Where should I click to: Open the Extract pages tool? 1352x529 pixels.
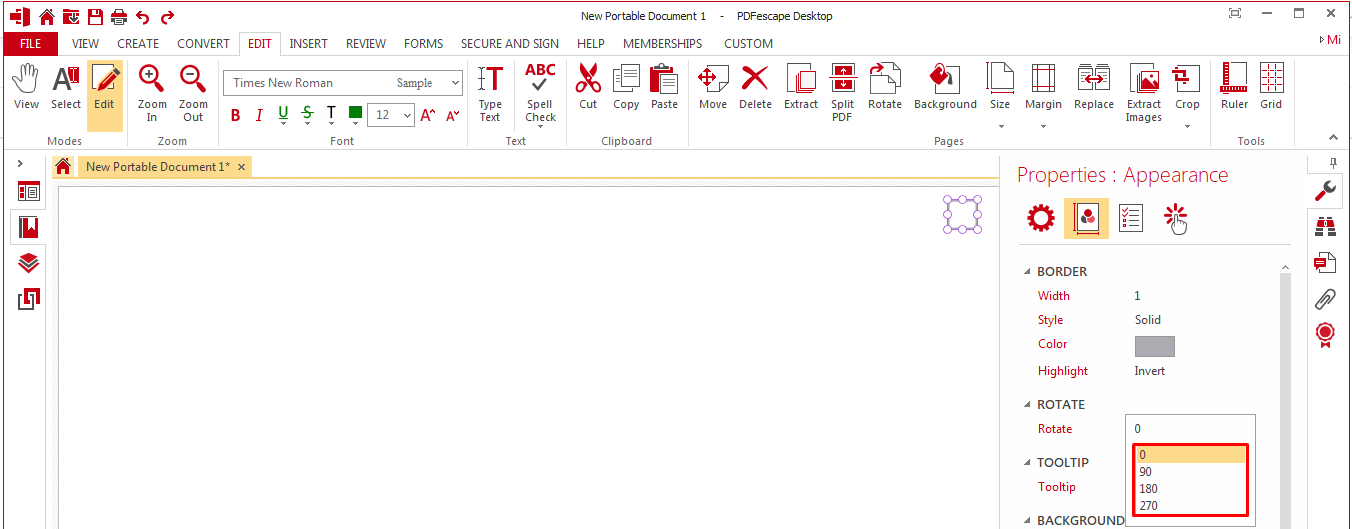pos(801,87)
